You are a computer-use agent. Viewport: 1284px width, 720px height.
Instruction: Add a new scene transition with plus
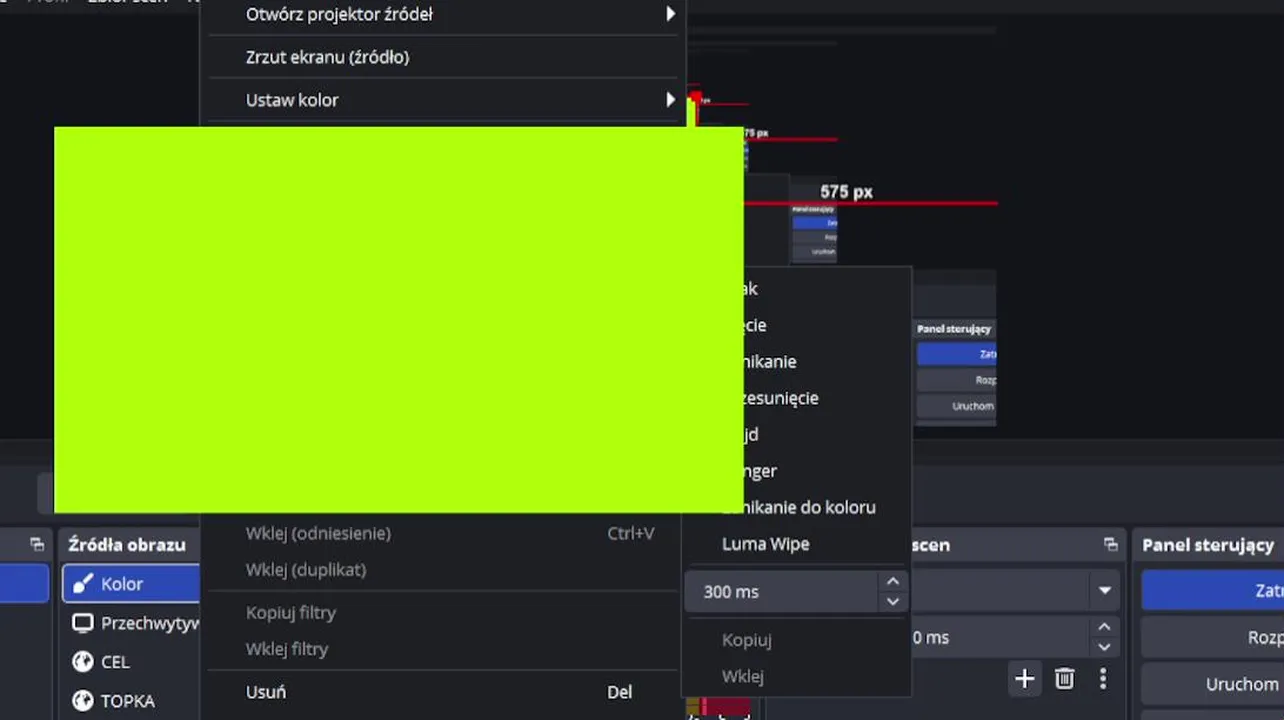tap(1024, 680)
